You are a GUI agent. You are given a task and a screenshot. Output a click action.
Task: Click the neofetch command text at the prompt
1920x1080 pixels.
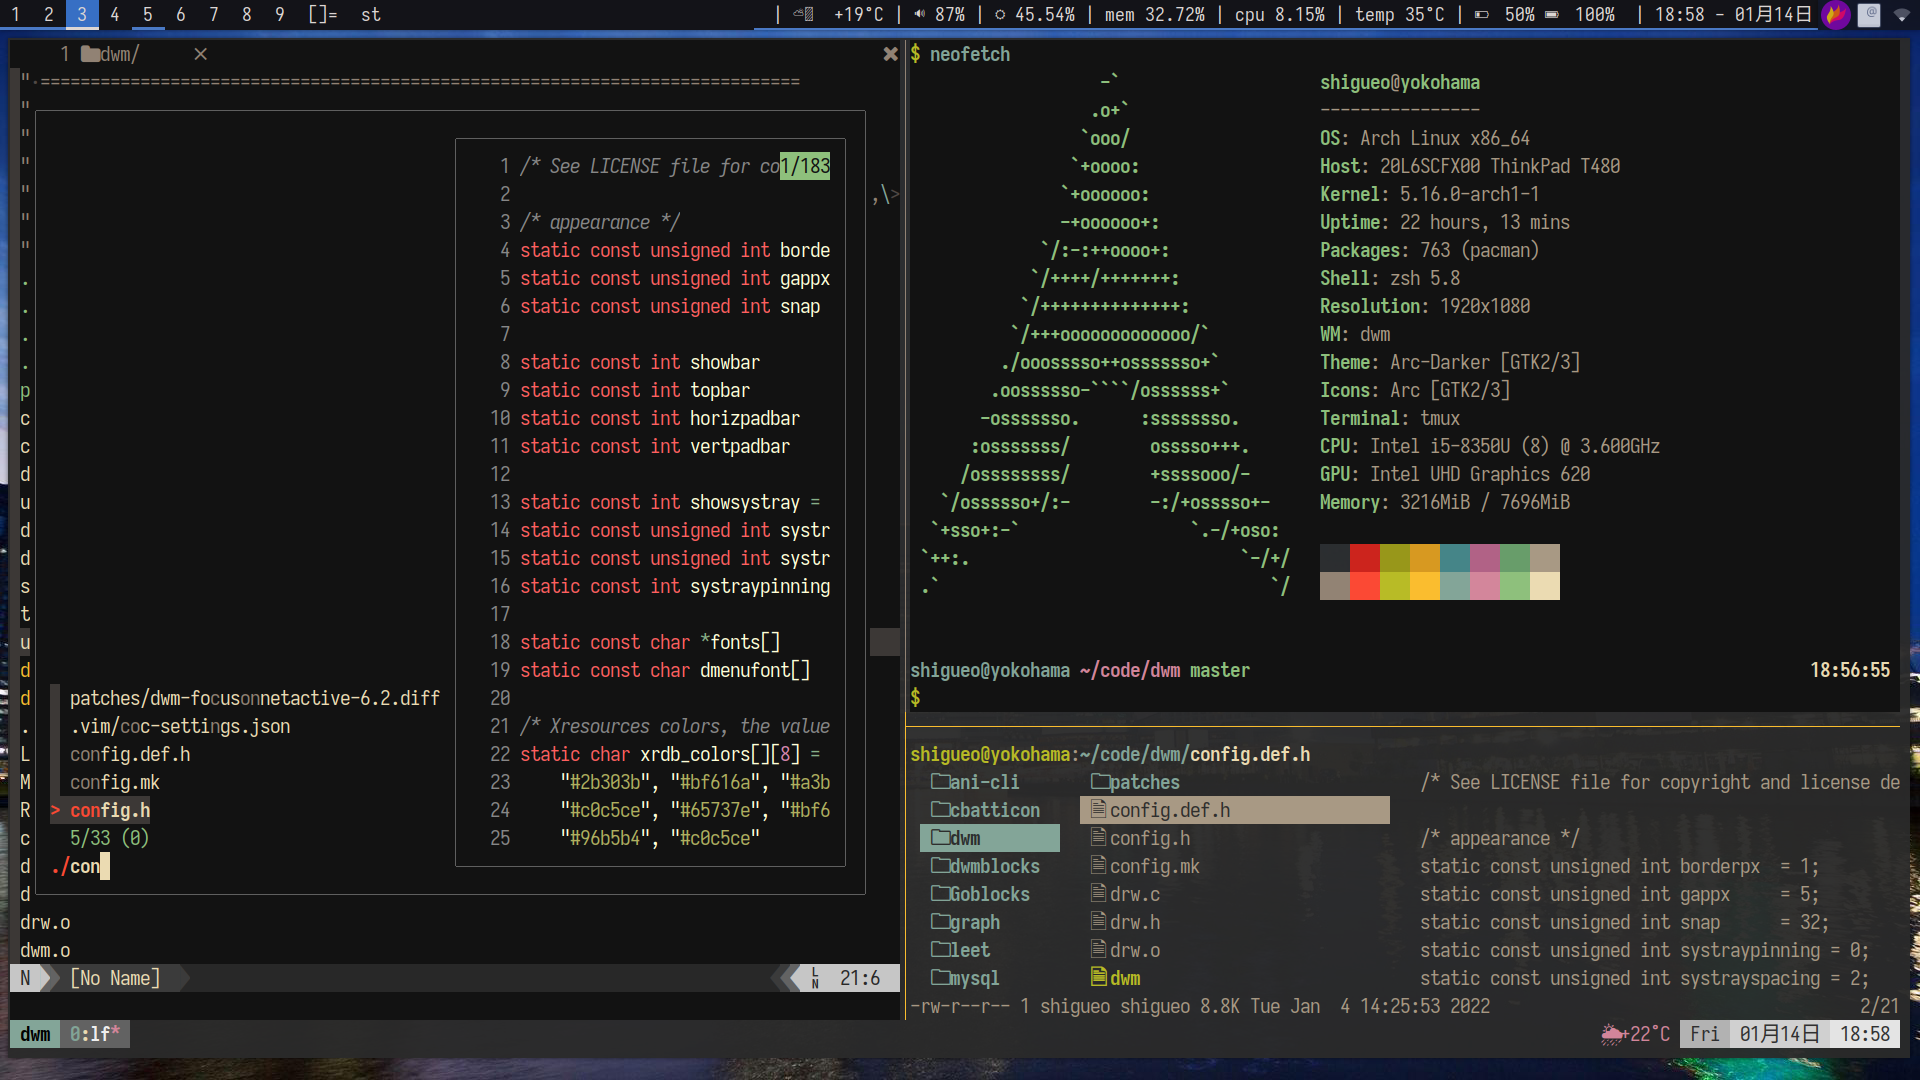pos(970,54)
